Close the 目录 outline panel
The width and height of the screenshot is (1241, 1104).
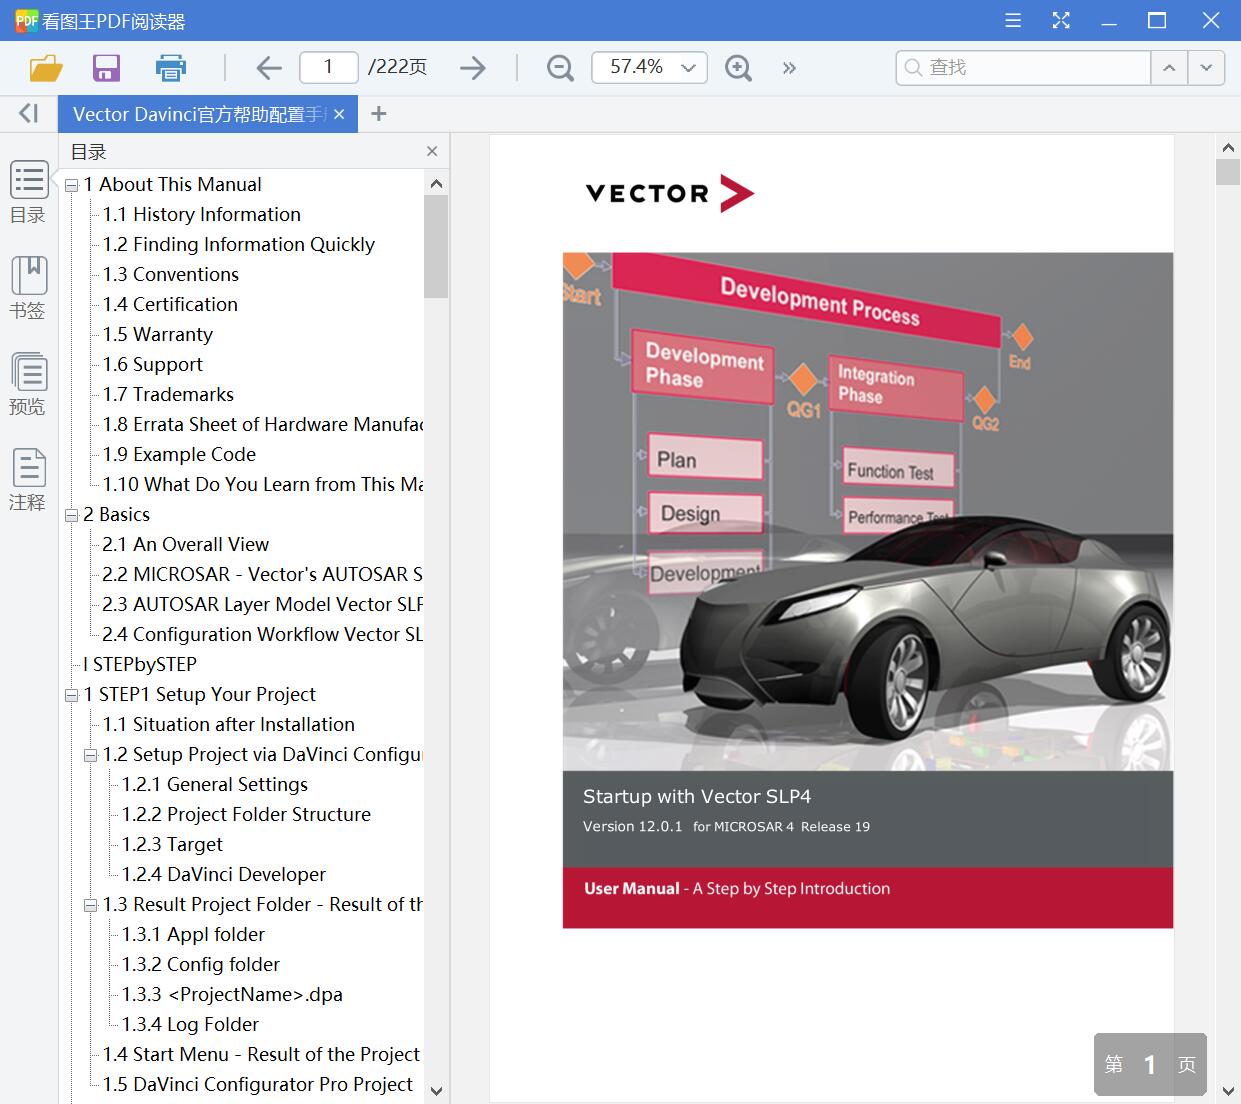(432, 151)
